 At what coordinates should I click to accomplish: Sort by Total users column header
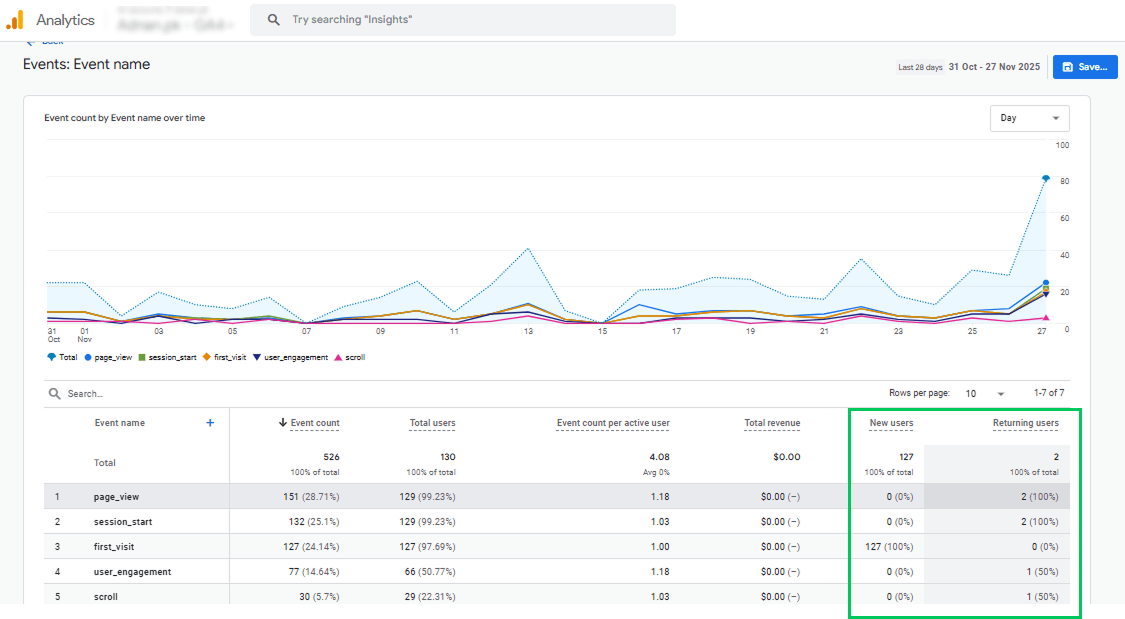pyautogui.click(x=432, y=423)
